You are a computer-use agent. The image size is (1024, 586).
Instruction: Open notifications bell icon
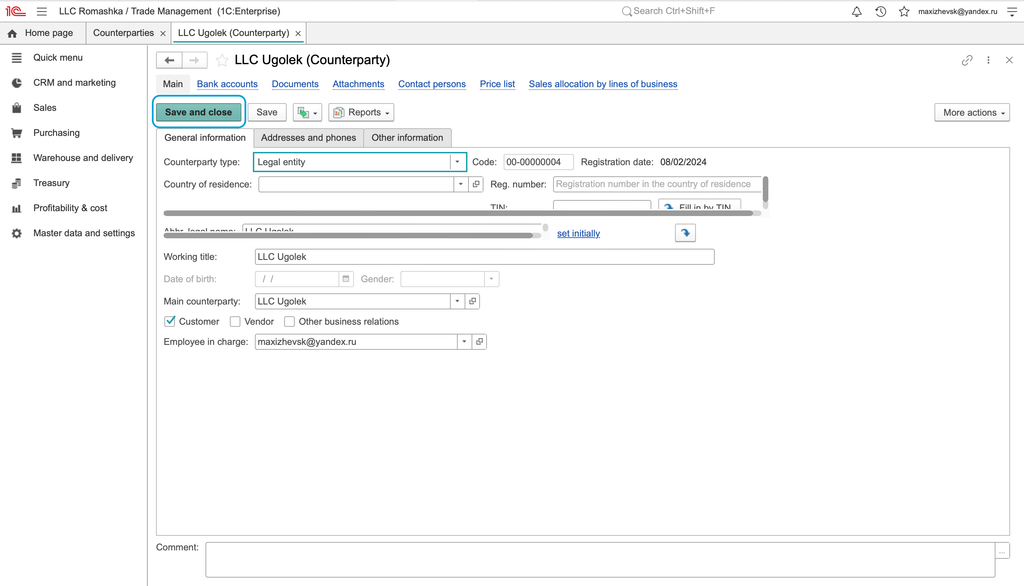pos(856,11)
